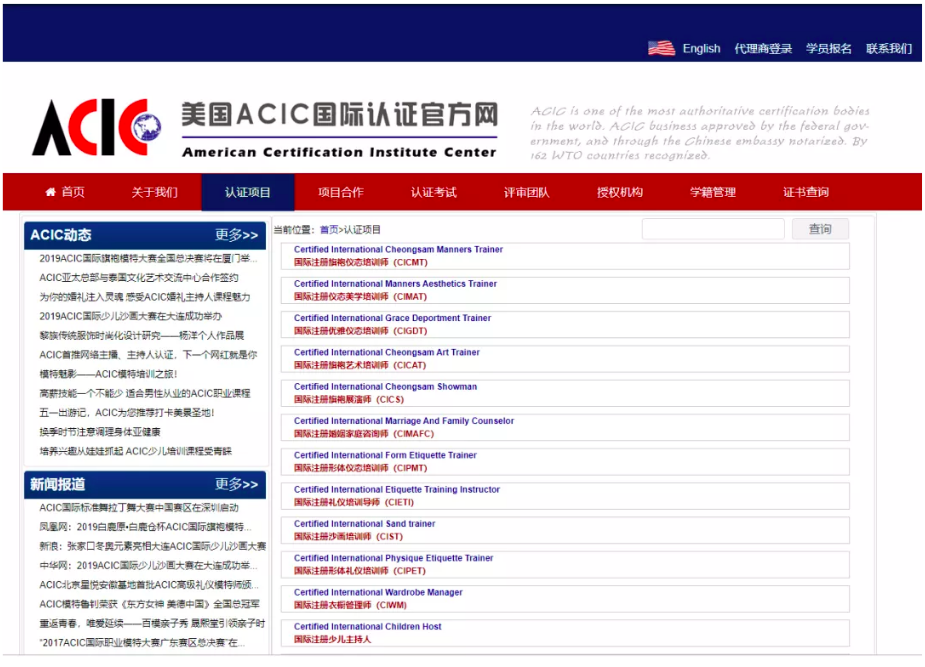Open news 2019ACIC国际少儿沙画大赛在大连成功举办

click(131, 316)
